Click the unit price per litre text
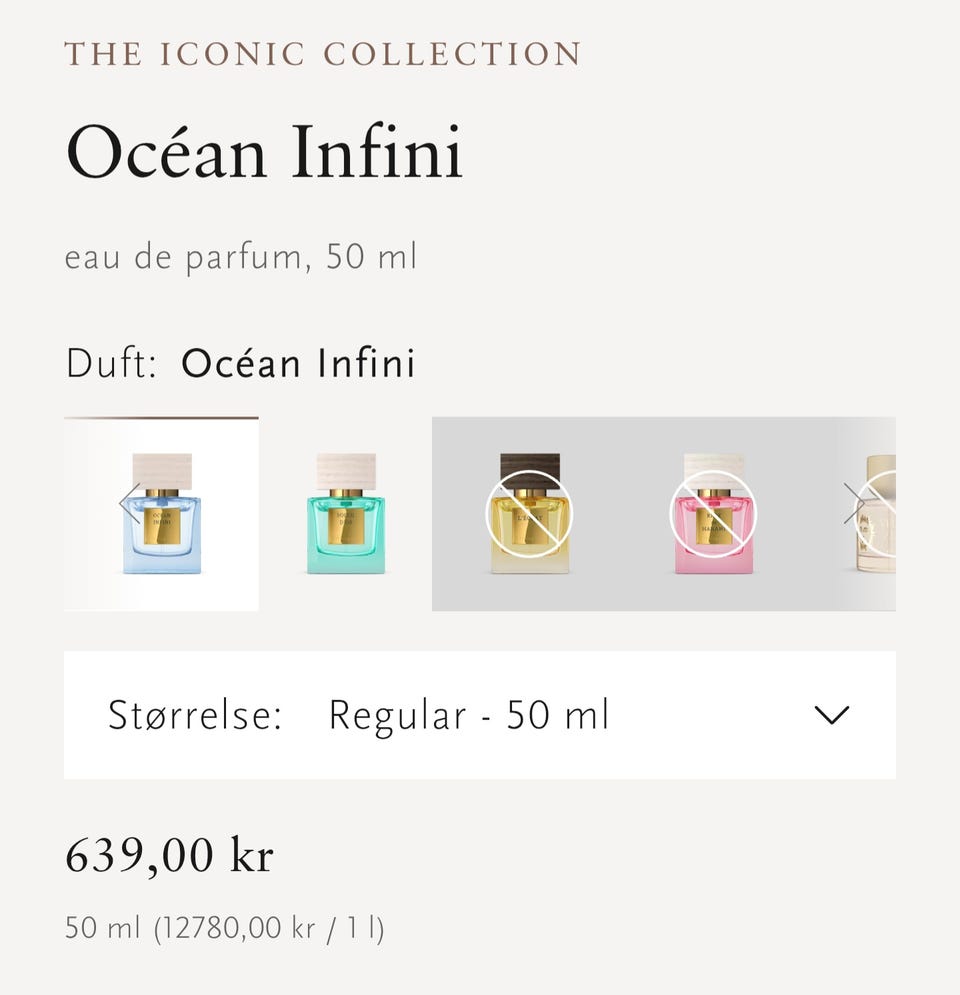 225,928
